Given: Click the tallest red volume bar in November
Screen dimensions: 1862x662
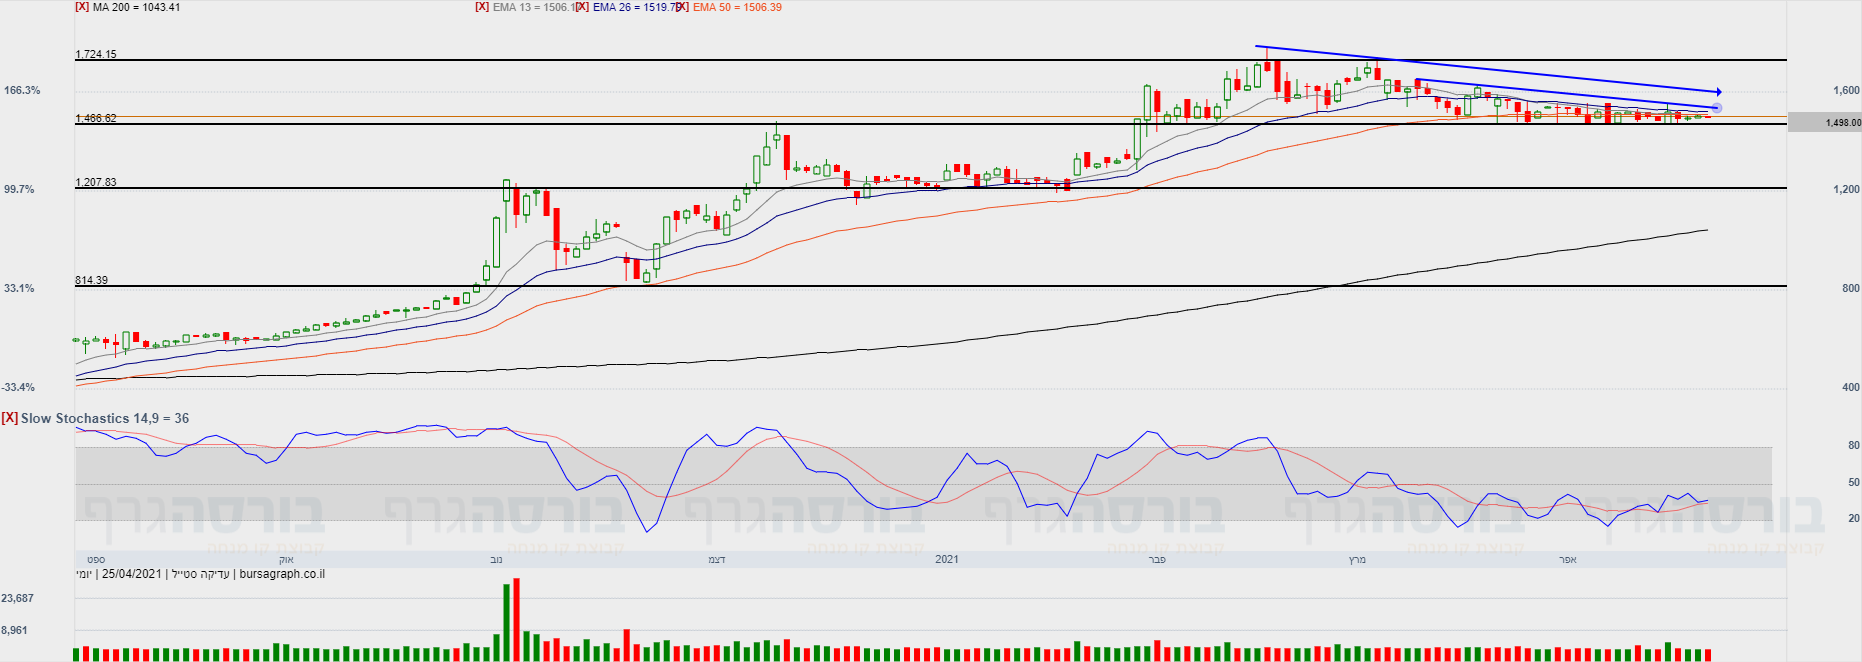Looking at the screenshot, I should pos(516,620).
